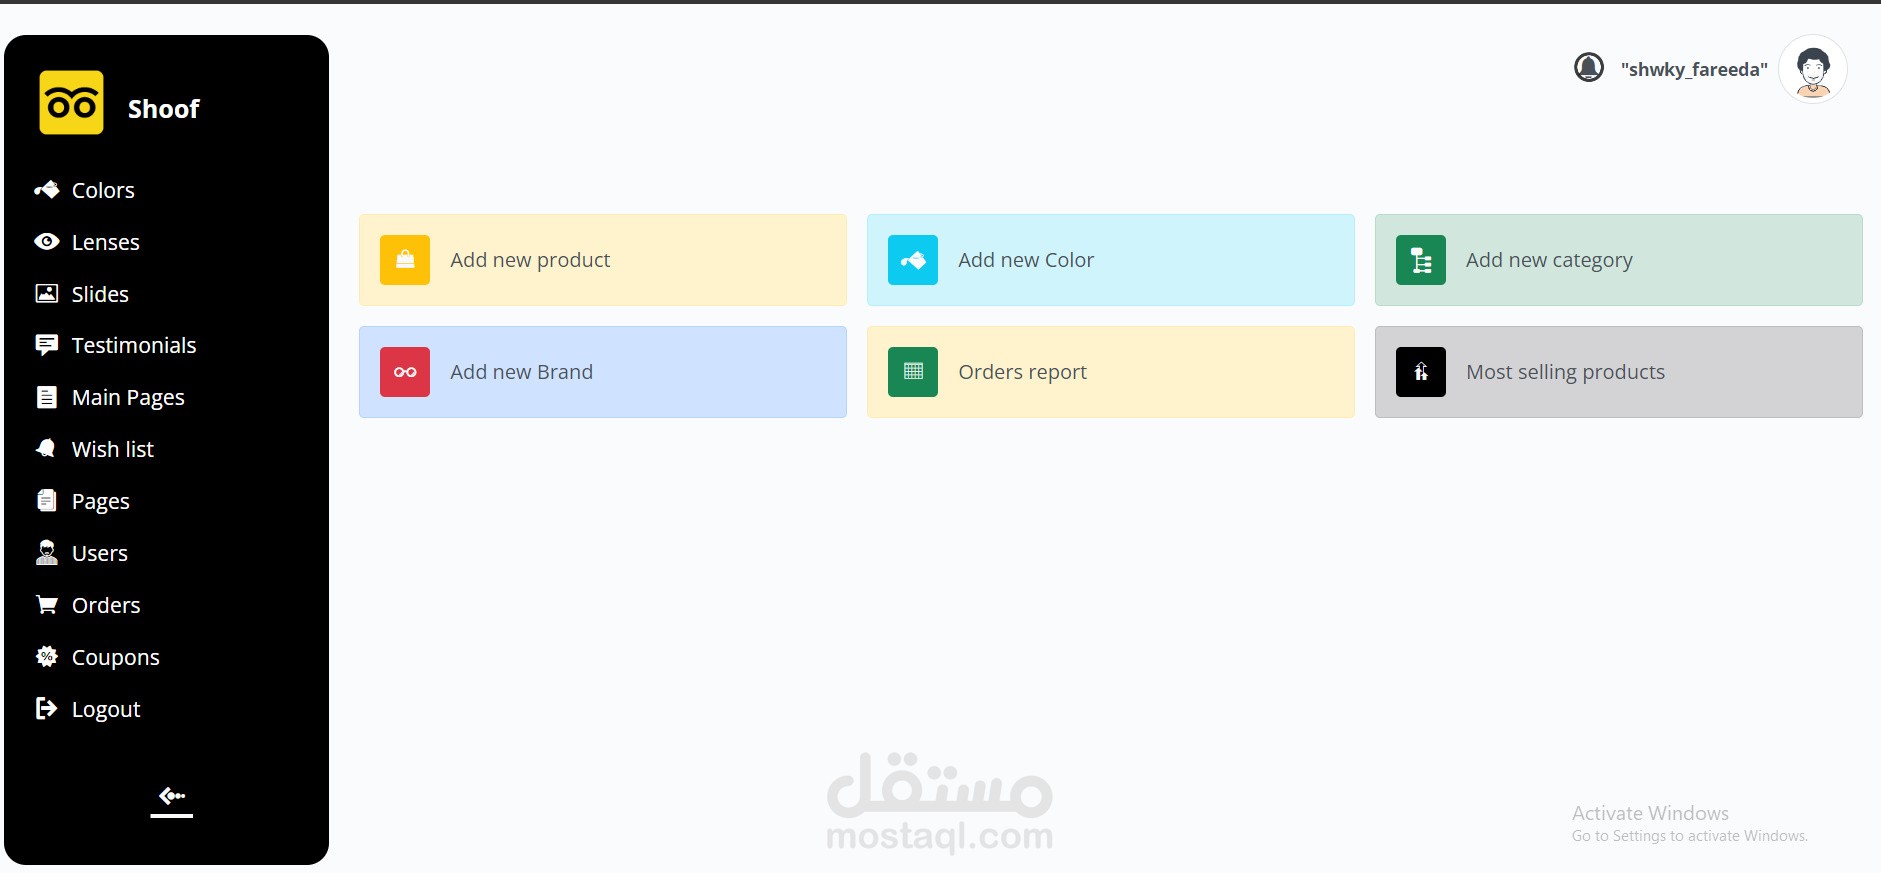Image resolution: width=1881 pixels, height=873 pixels.
Task: Click the Logout arrow icon
Action: pyautogui.click(x=46, y=709)
